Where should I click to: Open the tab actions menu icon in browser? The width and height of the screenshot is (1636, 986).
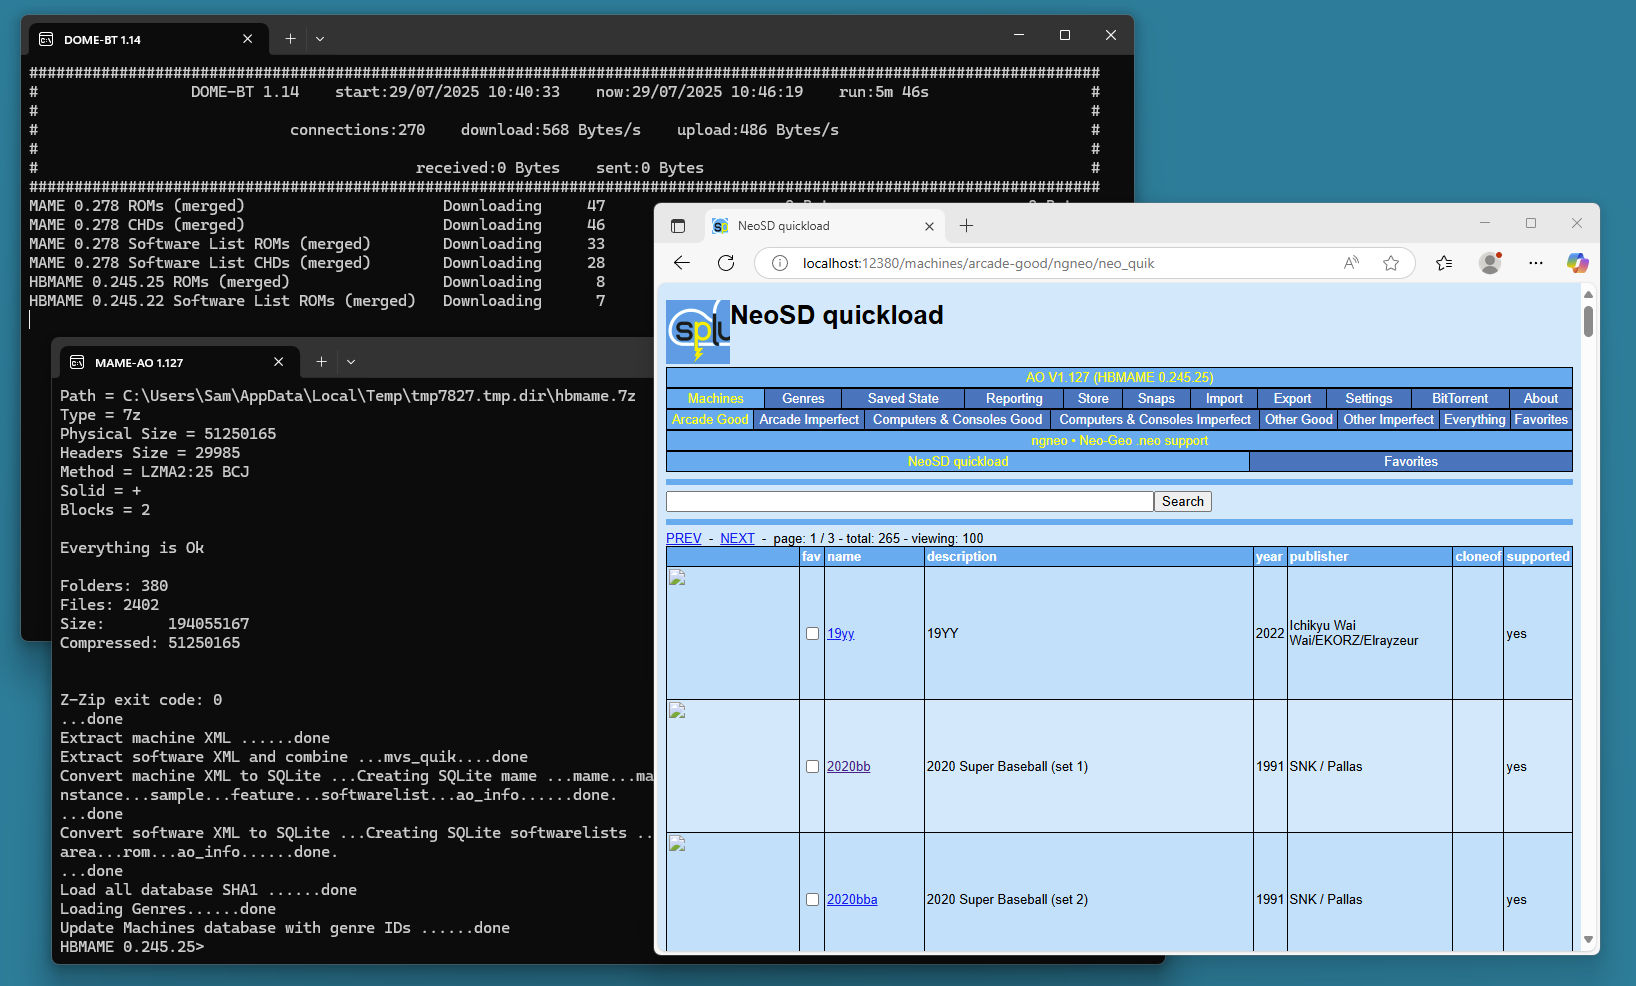pos(678,226)
